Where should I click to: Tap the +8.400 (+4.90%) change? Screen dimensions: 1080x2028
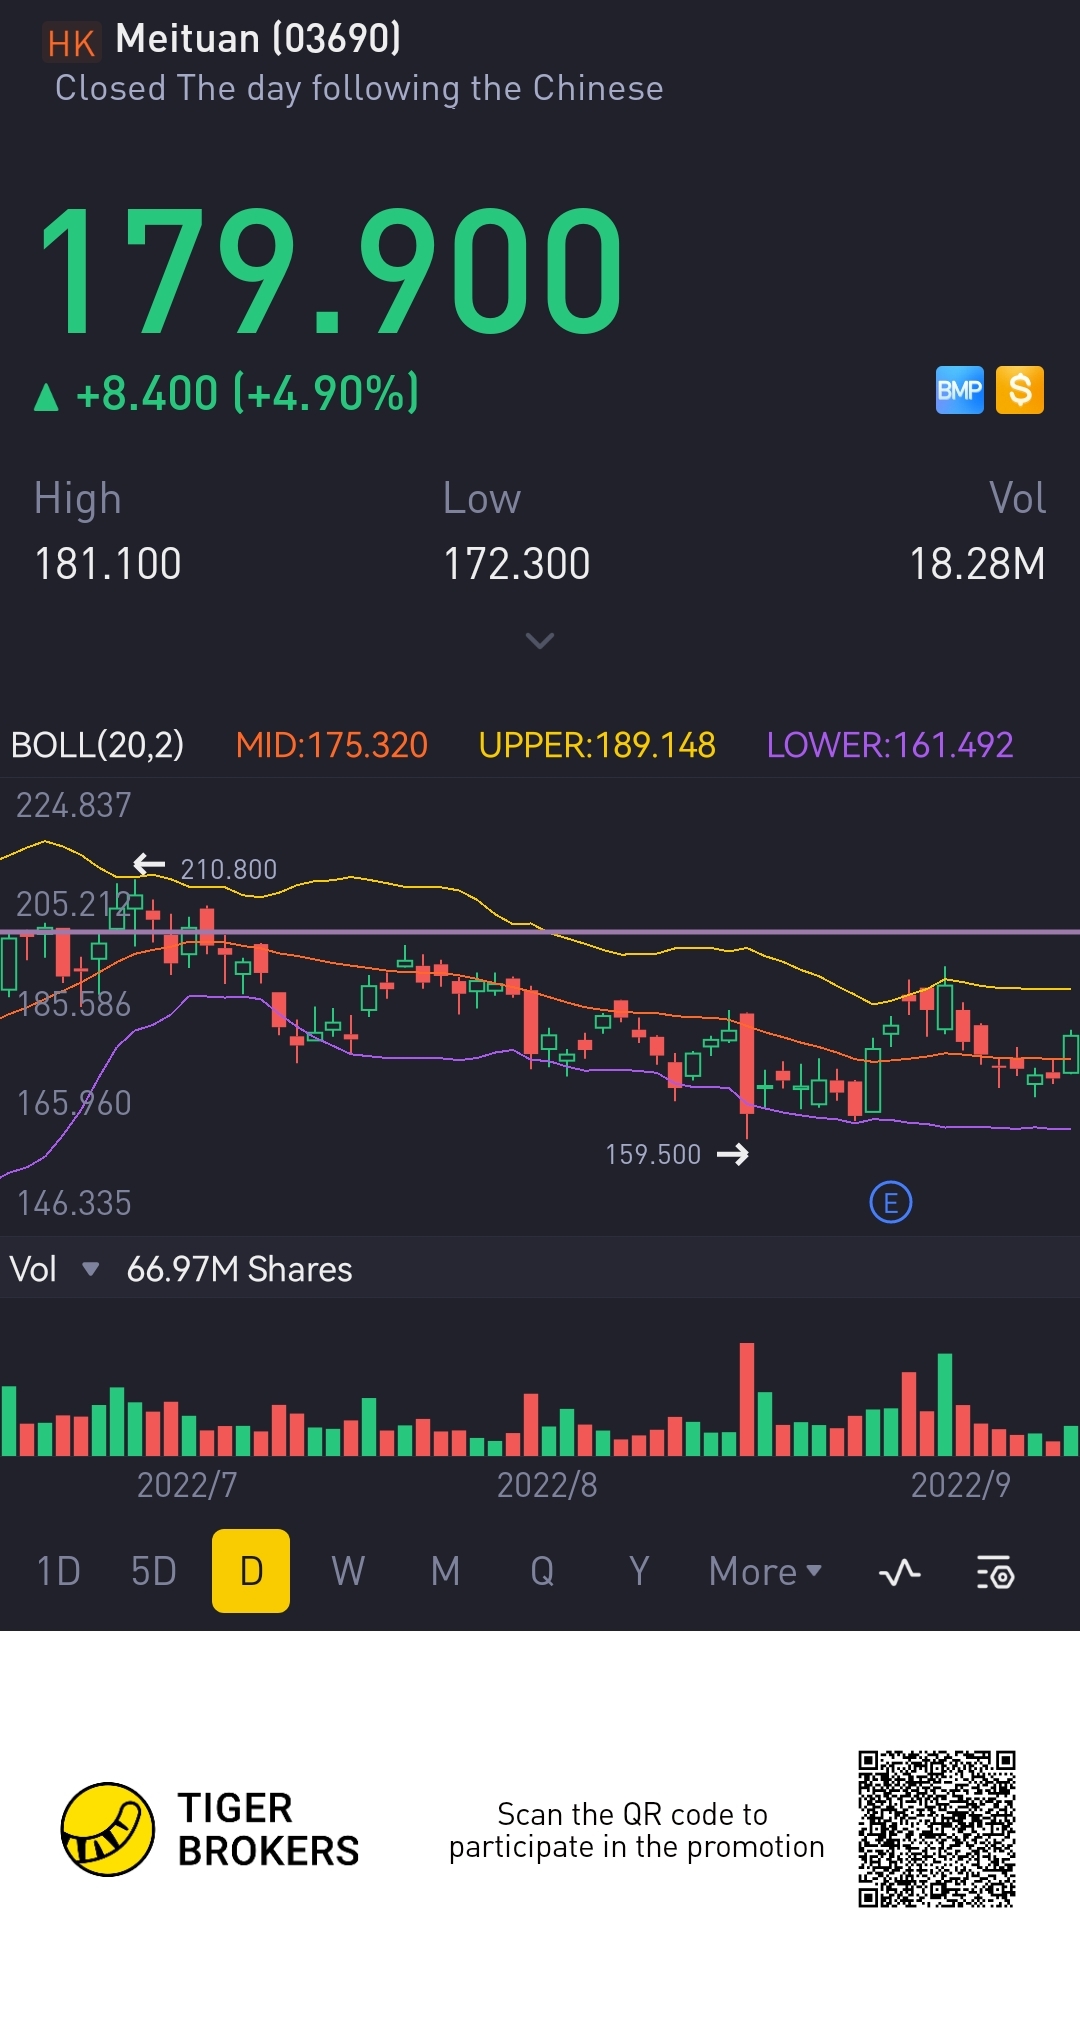point(247,393)
